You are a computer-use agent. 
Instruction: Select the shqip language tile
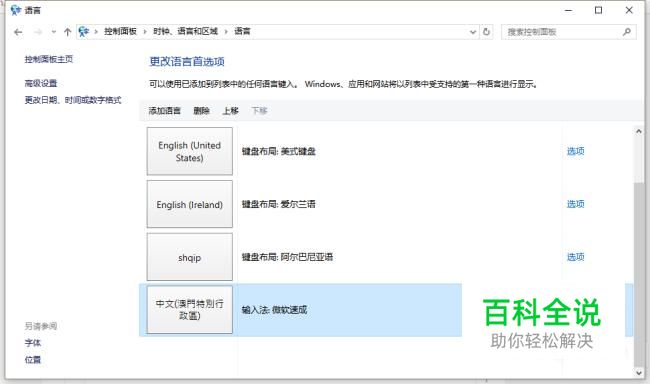189,257
